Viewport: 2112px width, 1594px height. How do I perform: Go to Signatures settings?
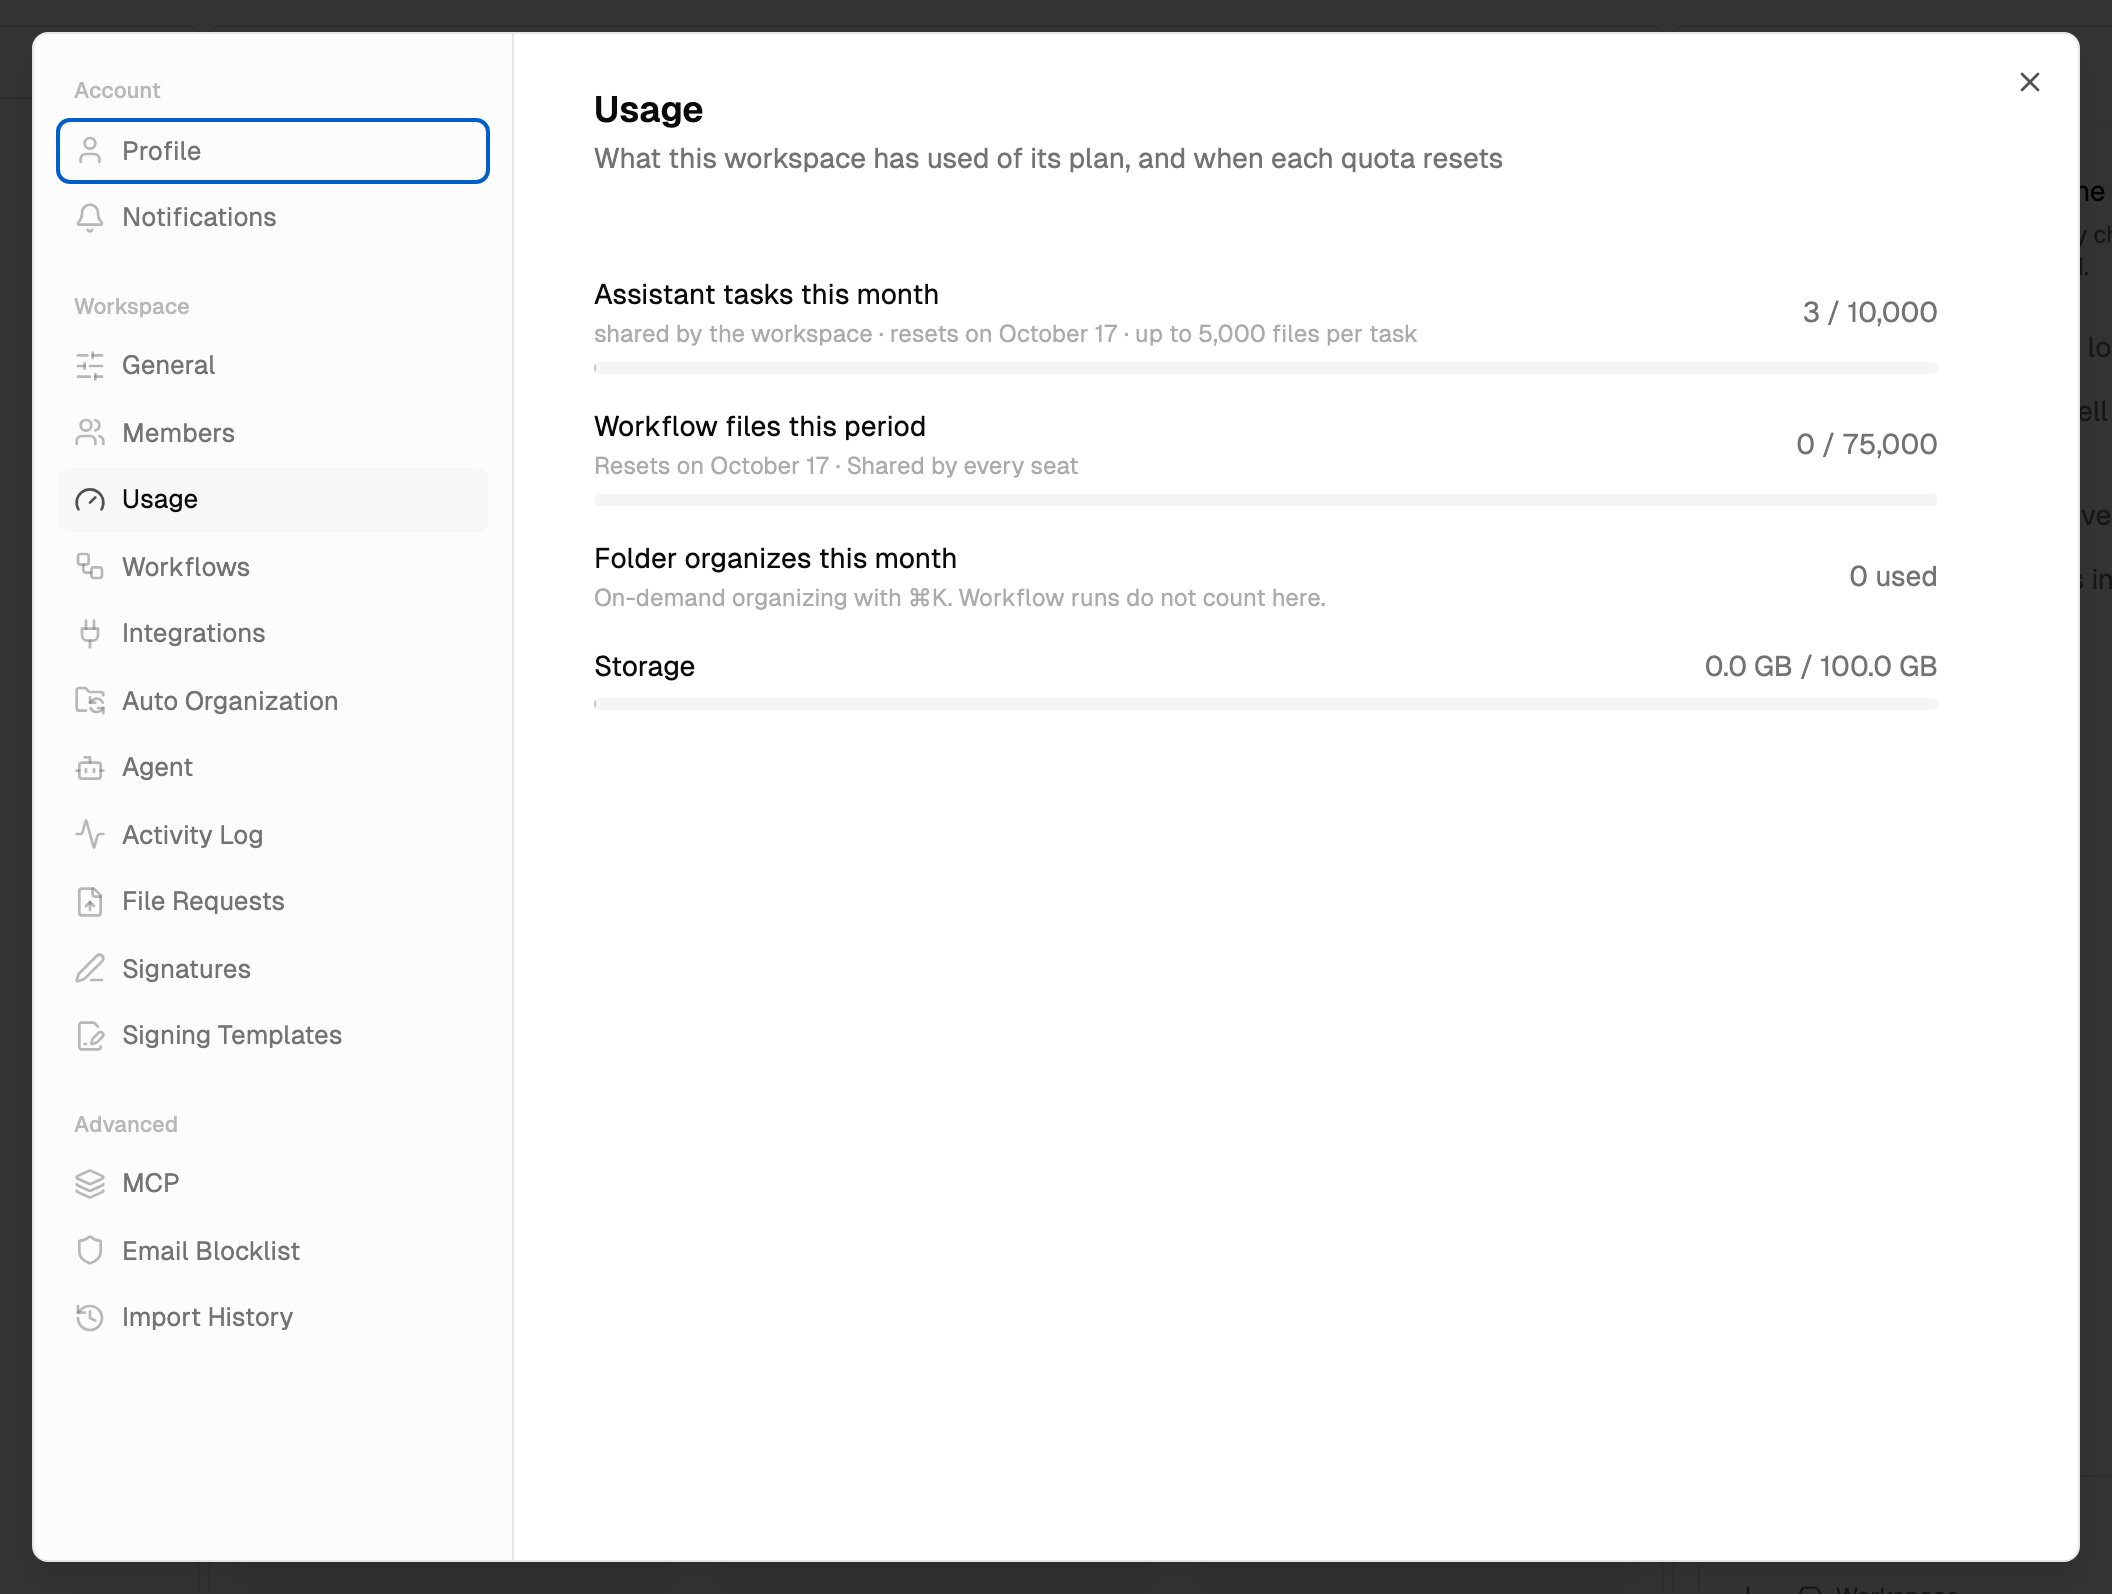(273, 969)
